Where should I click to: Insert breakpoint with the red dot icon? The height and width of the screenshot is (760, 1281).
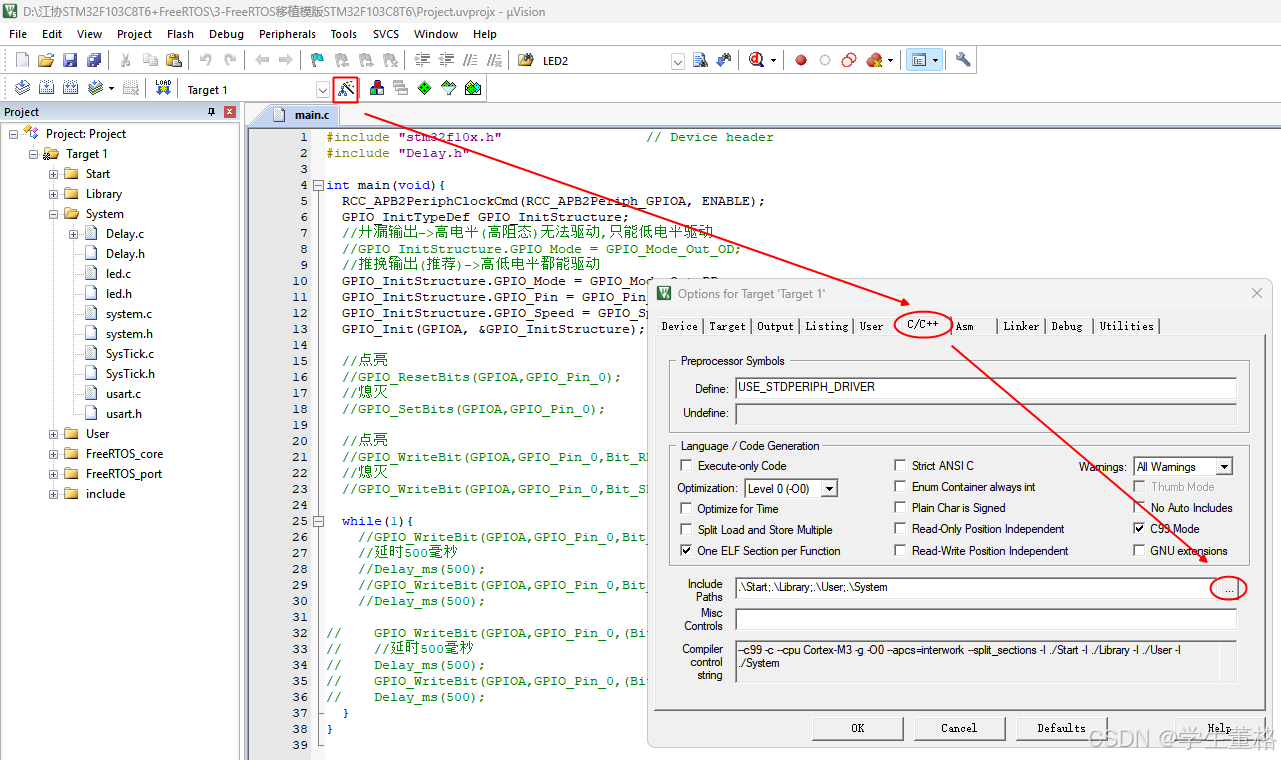pyautogui.click(x=801, y=60)
